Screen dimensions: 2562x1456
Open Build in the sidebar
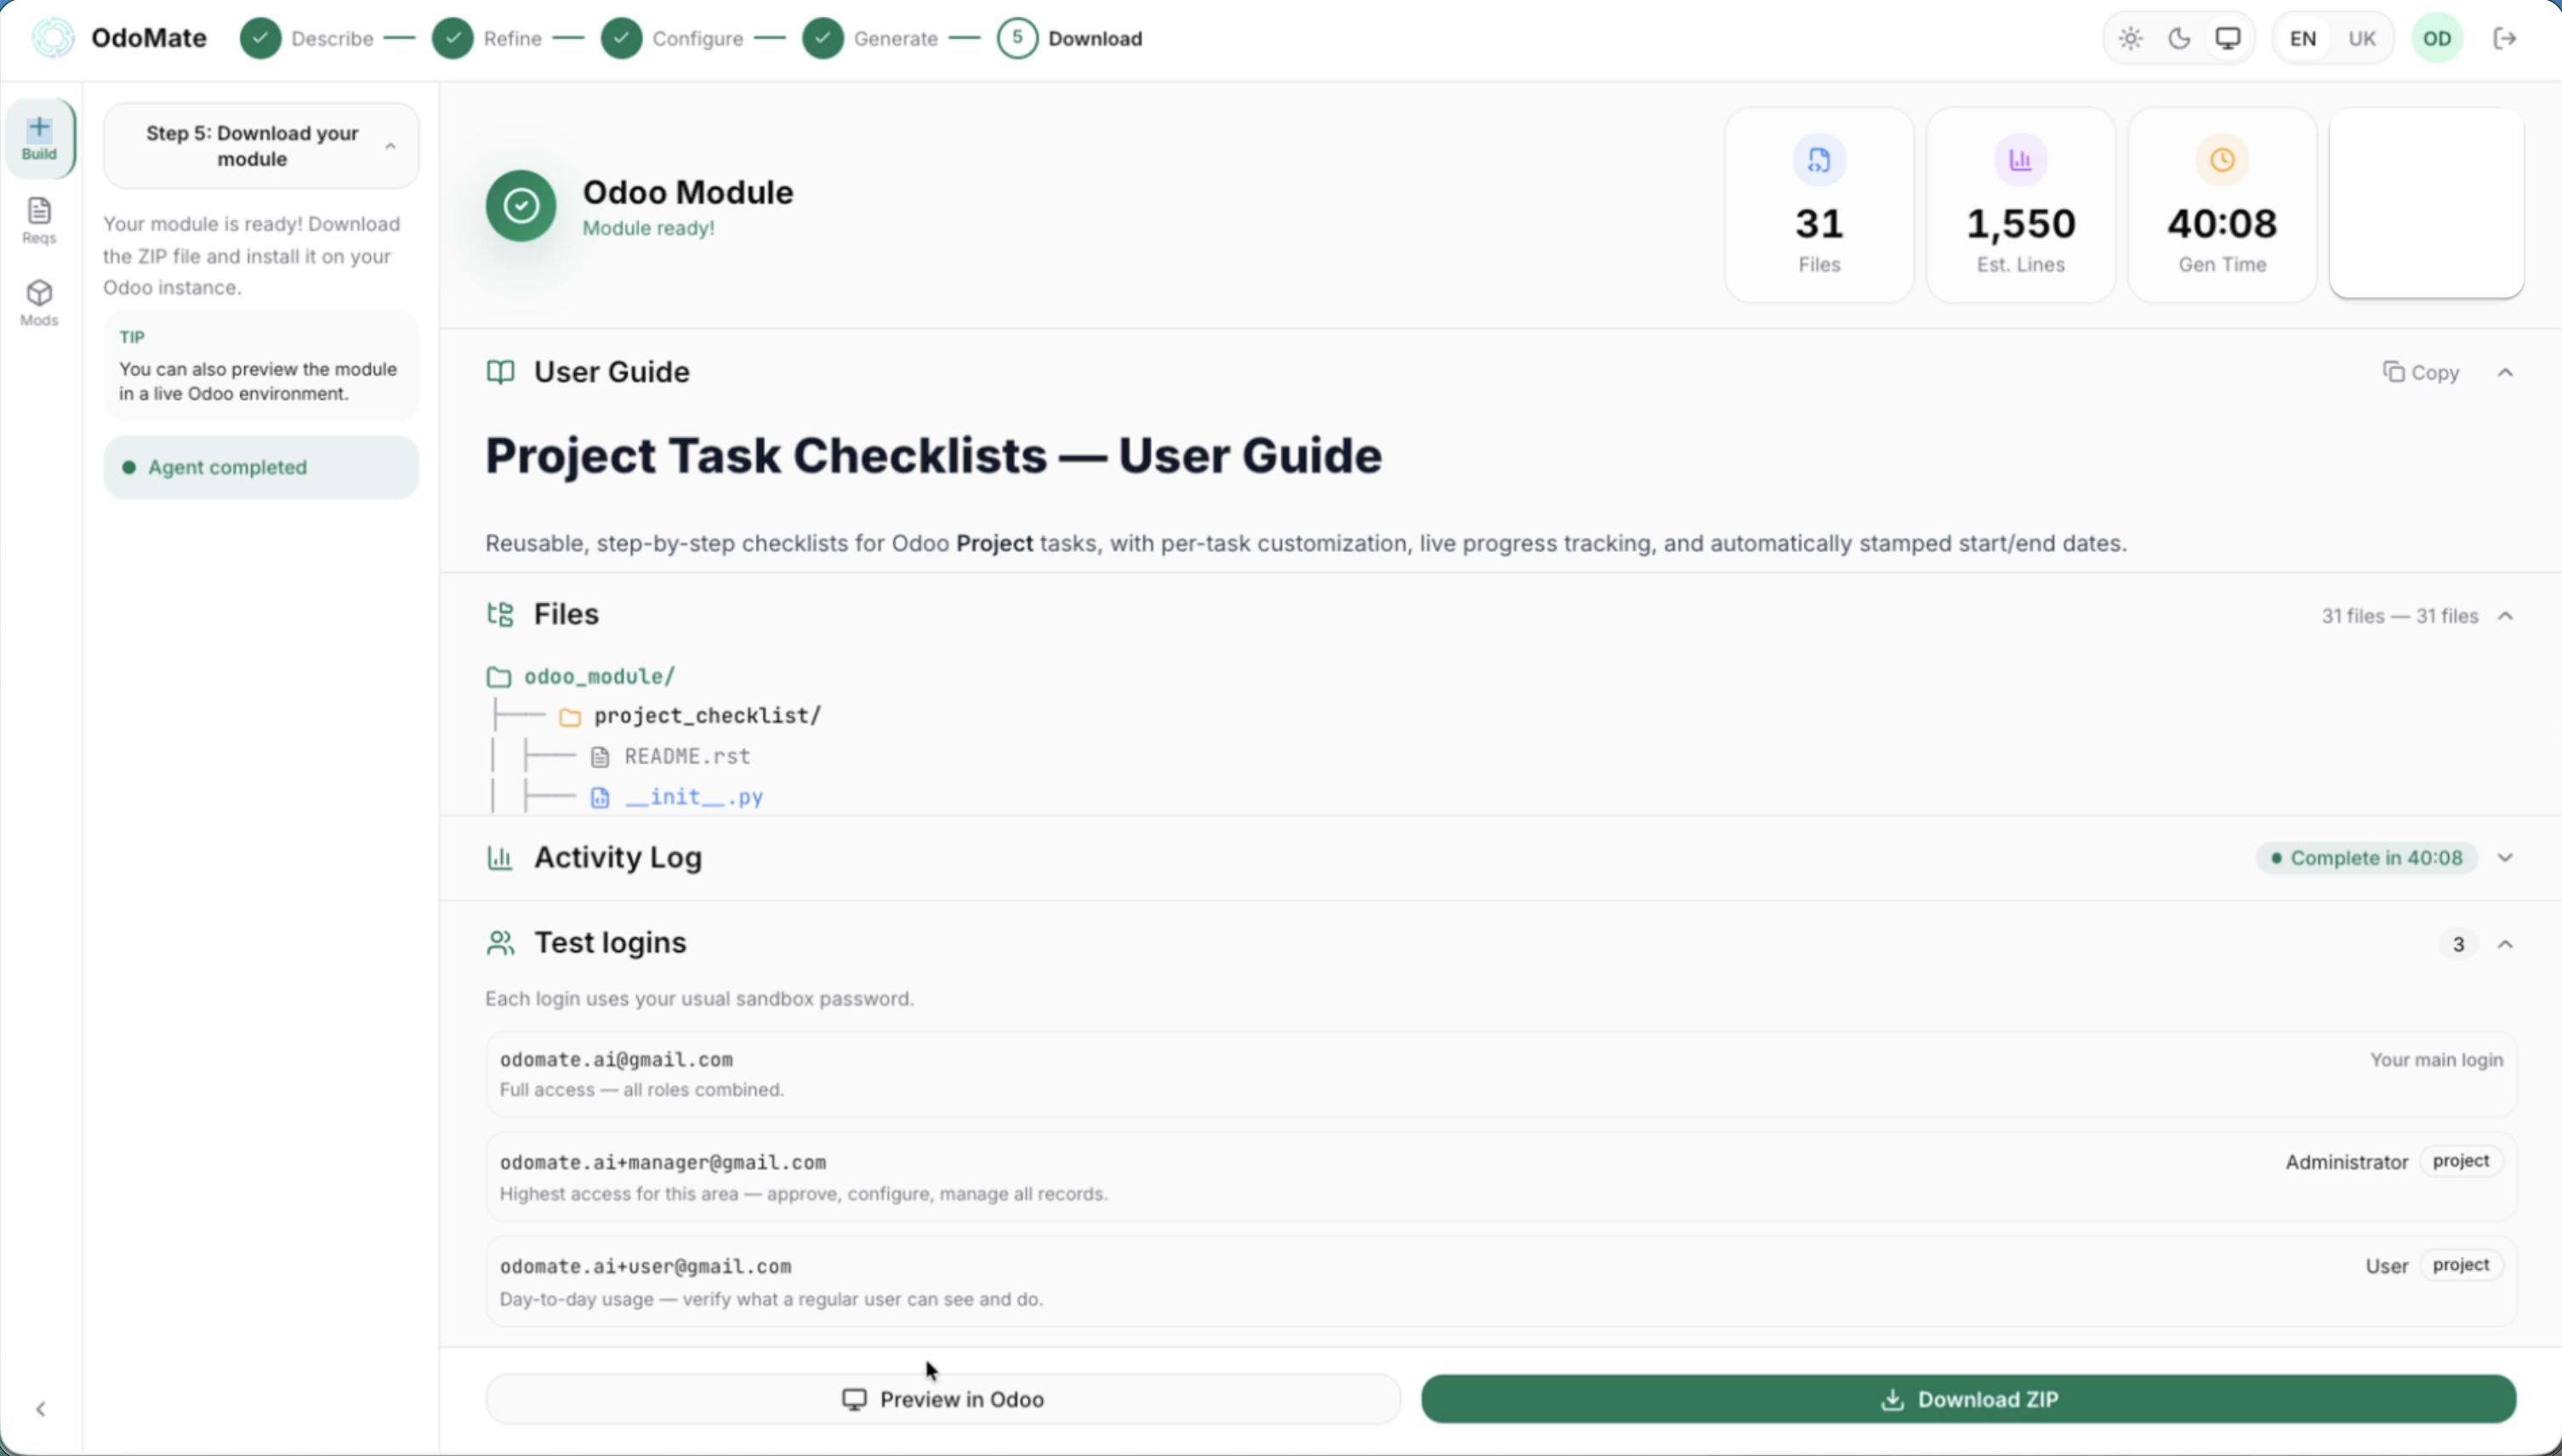39,138
